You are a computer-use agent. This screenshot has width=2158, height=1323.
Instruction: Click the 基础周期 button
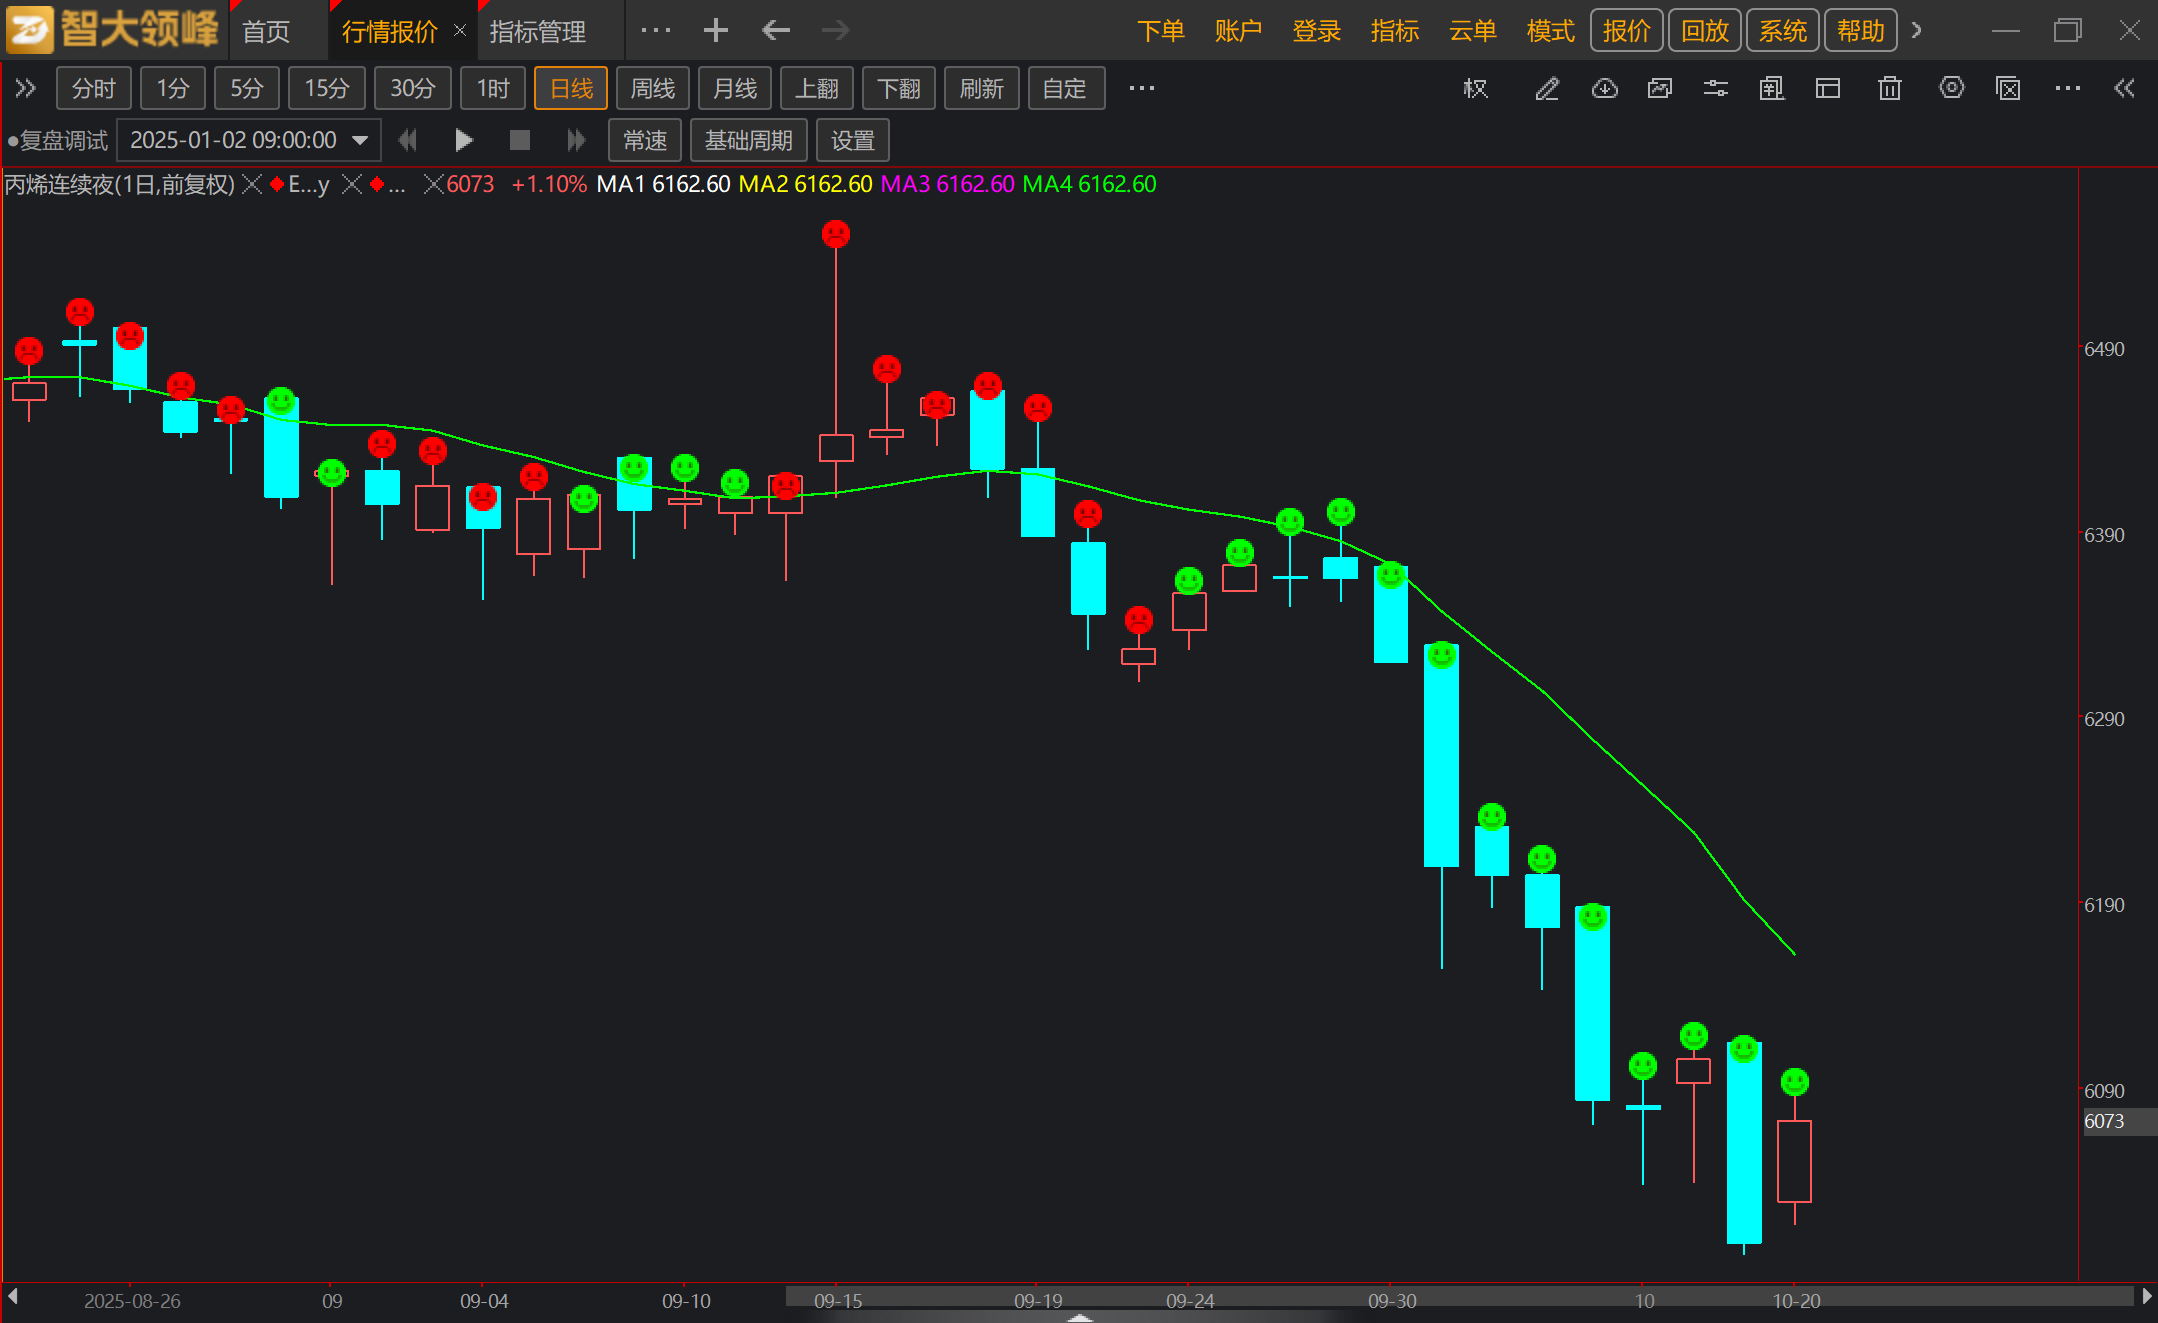(748, 140)
